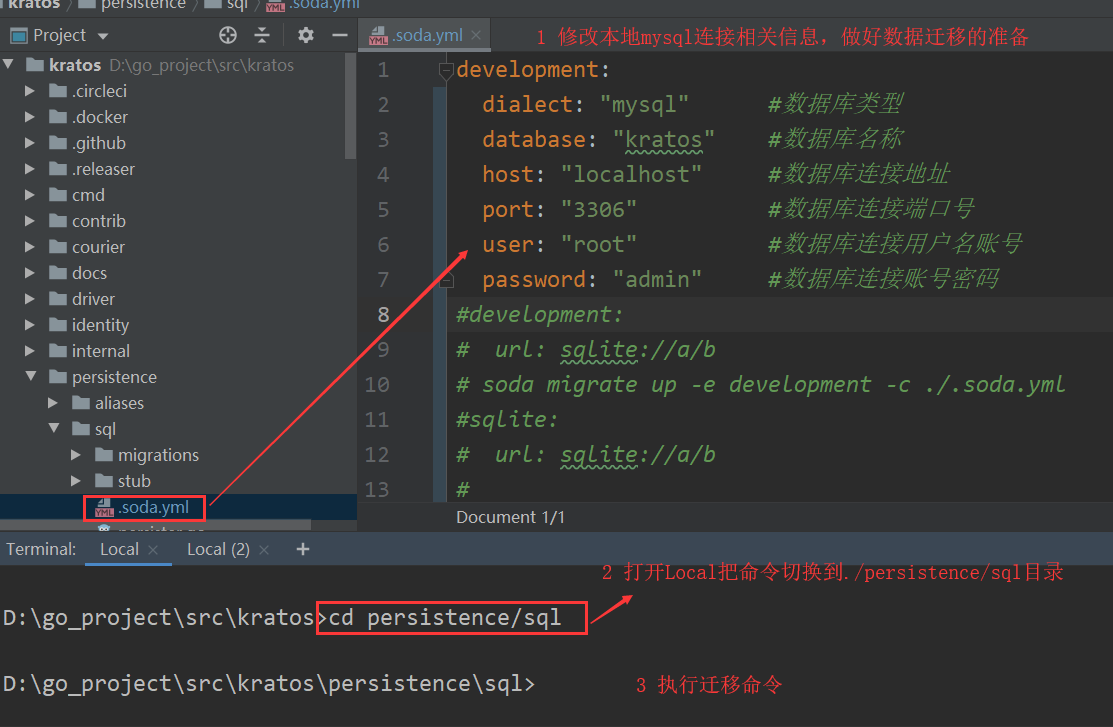1113x727 pixels.
Task: Select the internal folder in tree
Action: pyautogui.click(x=100, y=351)
